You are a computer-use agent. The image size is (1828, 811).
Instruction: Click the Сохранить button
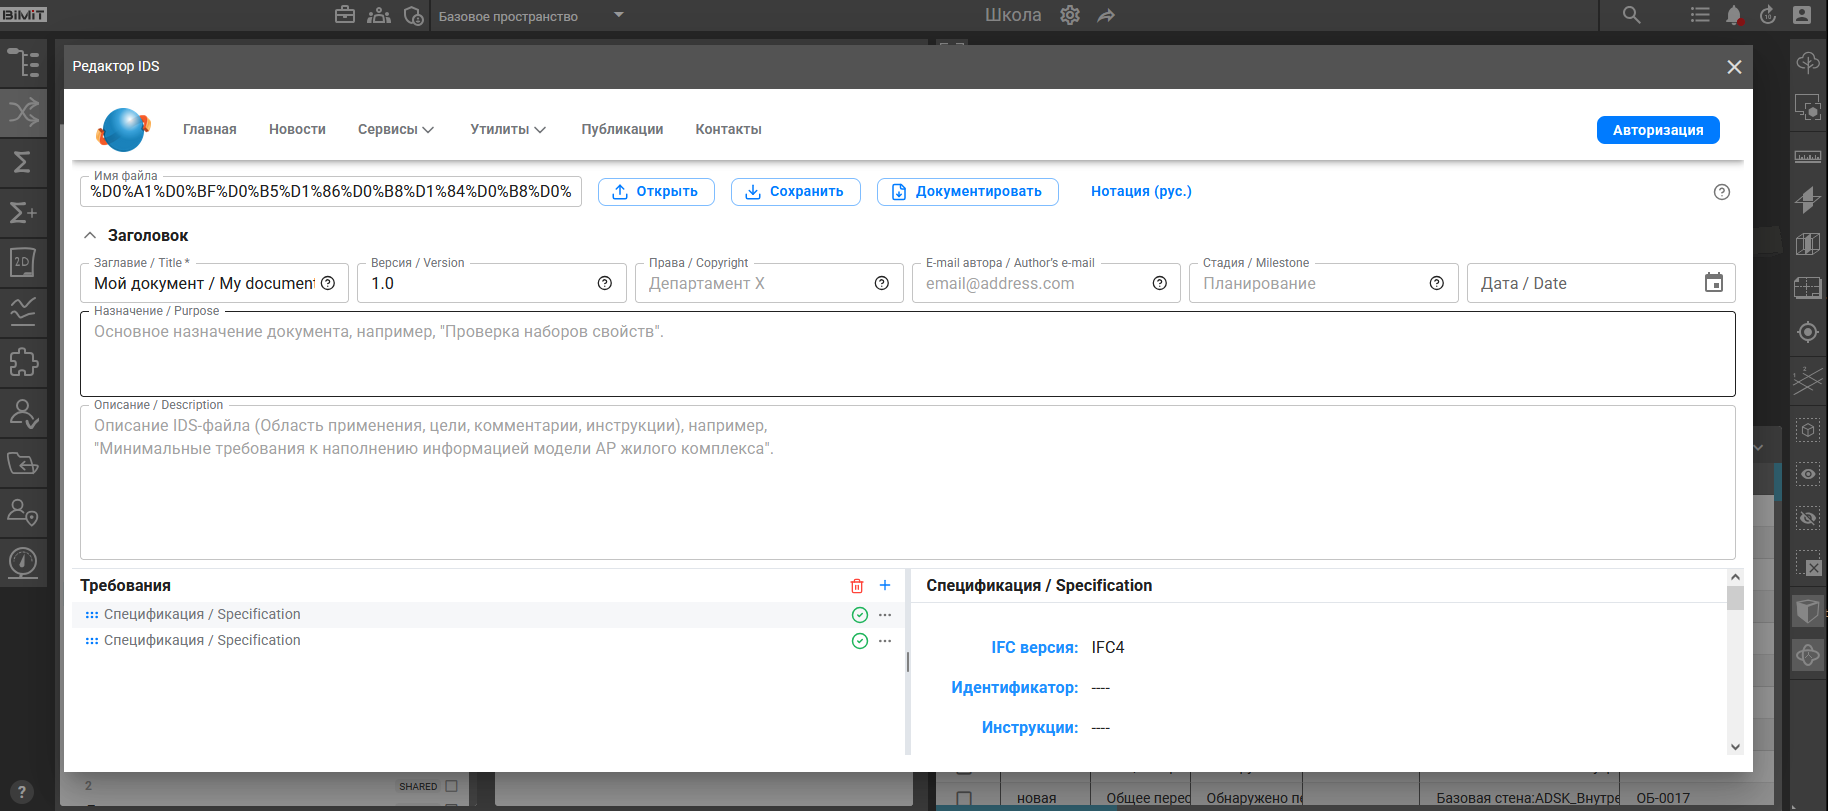796,192
